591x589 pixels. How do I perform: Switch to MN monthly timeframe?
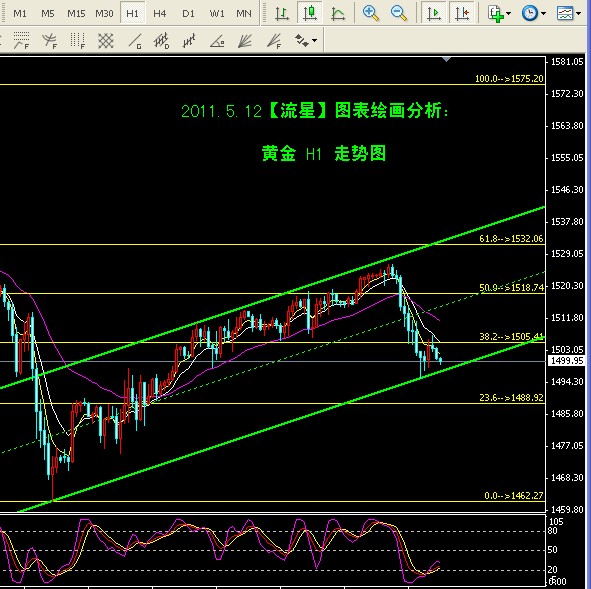pyautogui.click(x=244, y=14)
